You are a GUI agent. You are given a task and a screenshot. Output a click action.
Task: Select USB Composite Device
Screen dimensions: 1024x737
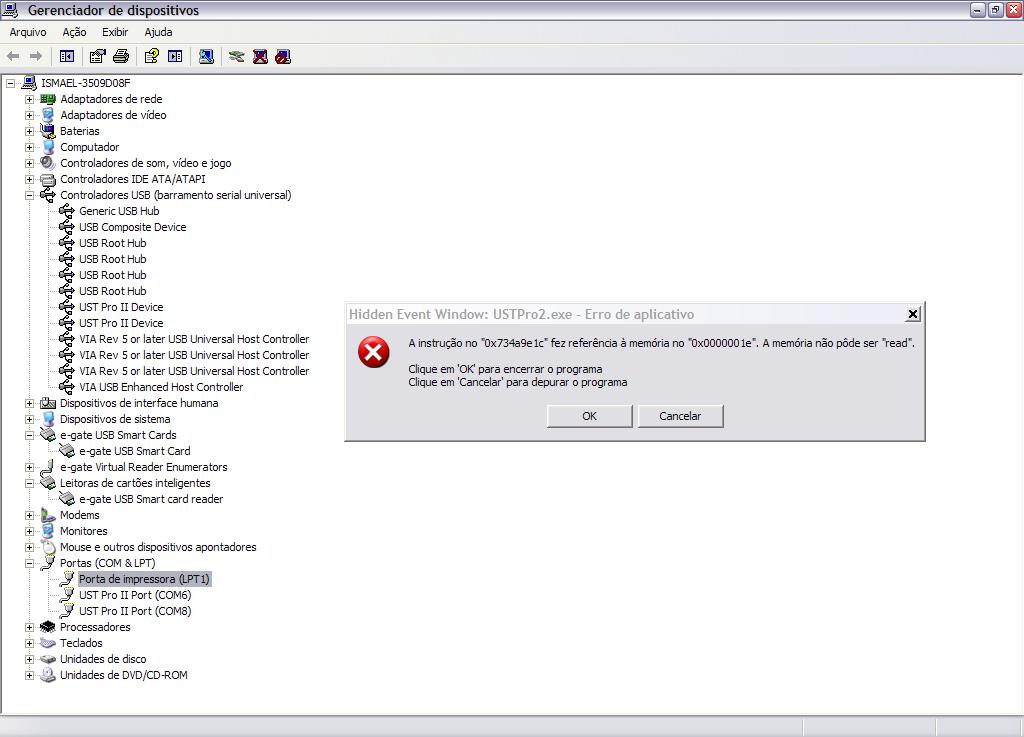(133, 227)
